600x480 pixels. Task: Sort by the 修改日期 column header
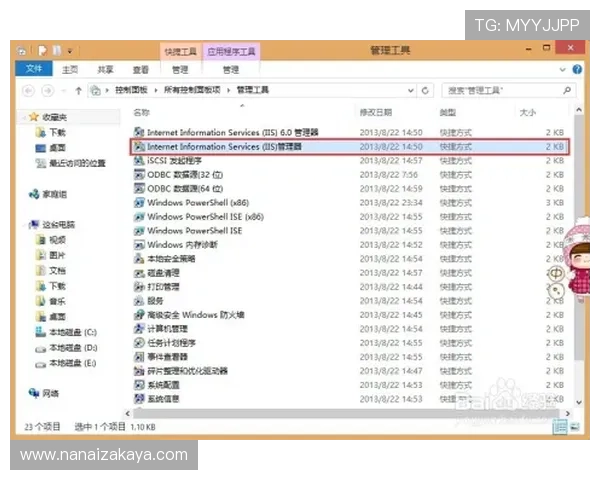(x=376, y=112)
